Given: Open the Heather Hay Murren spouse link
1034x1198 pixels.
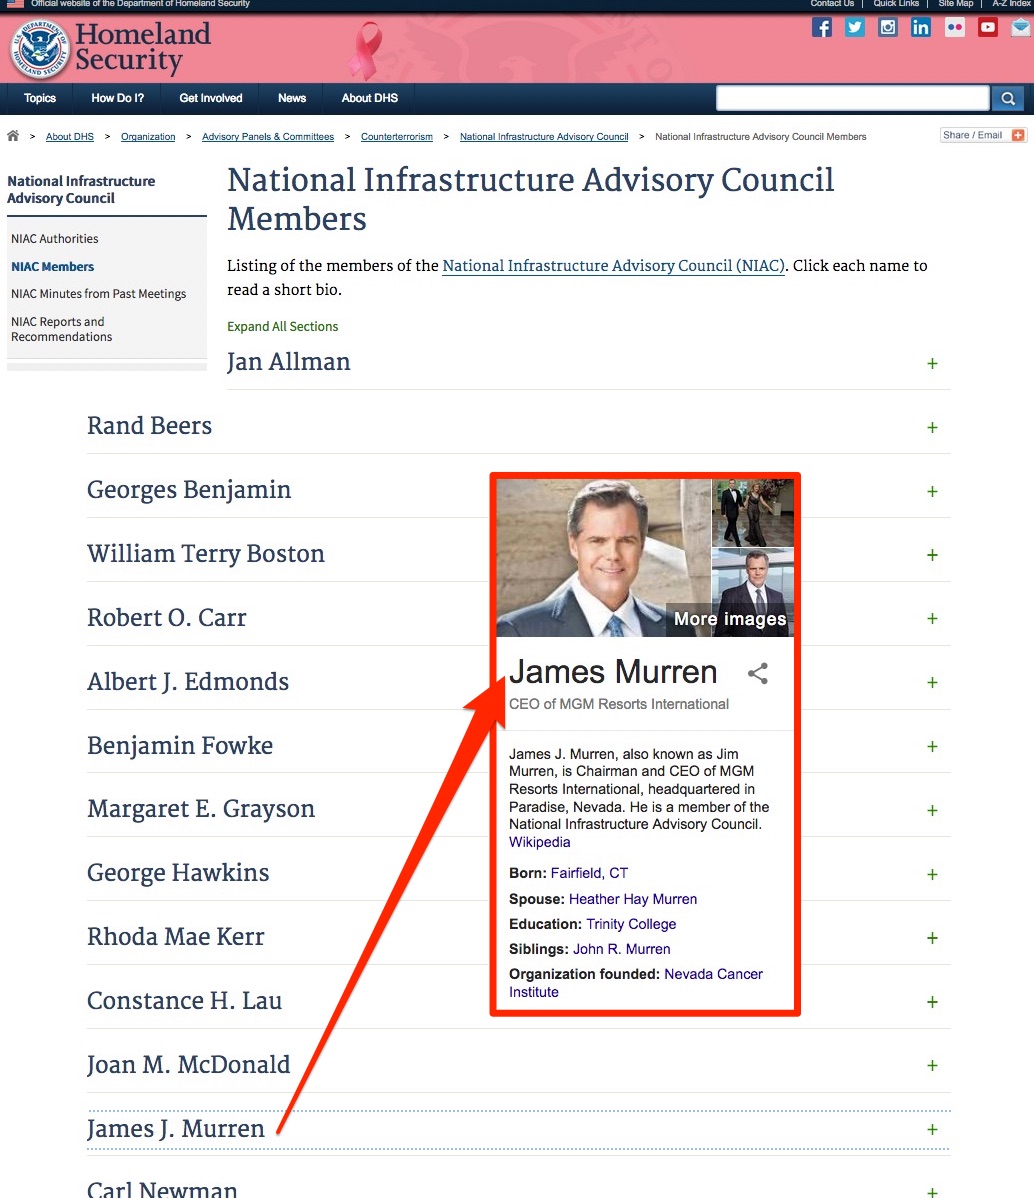Looking at the screenshot, I should pos(633,899).
